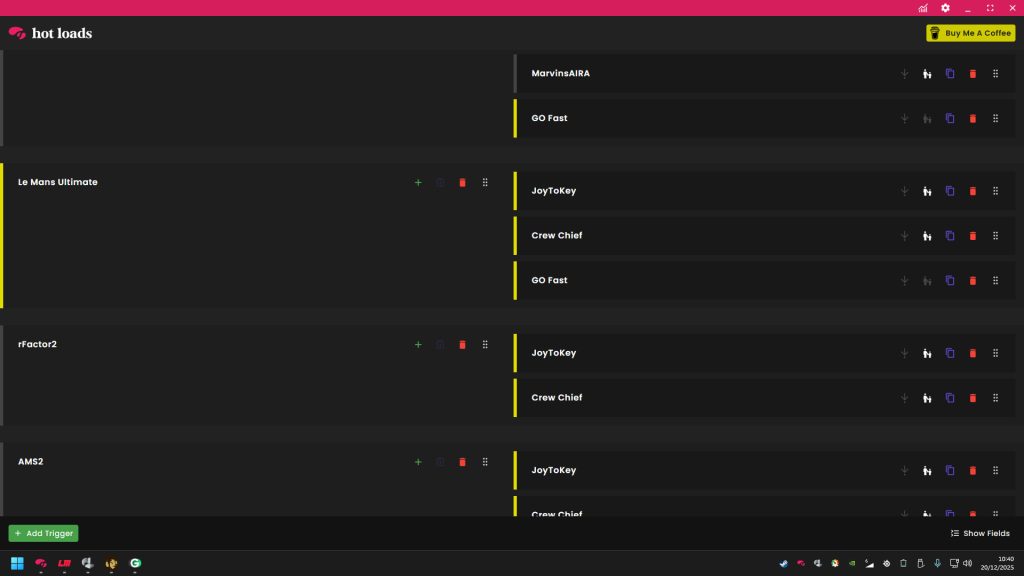The width and height of the screenshot is (1024, 576).
Task: Delete the MarvinsAIRA app entry
Action: [973, 74]
